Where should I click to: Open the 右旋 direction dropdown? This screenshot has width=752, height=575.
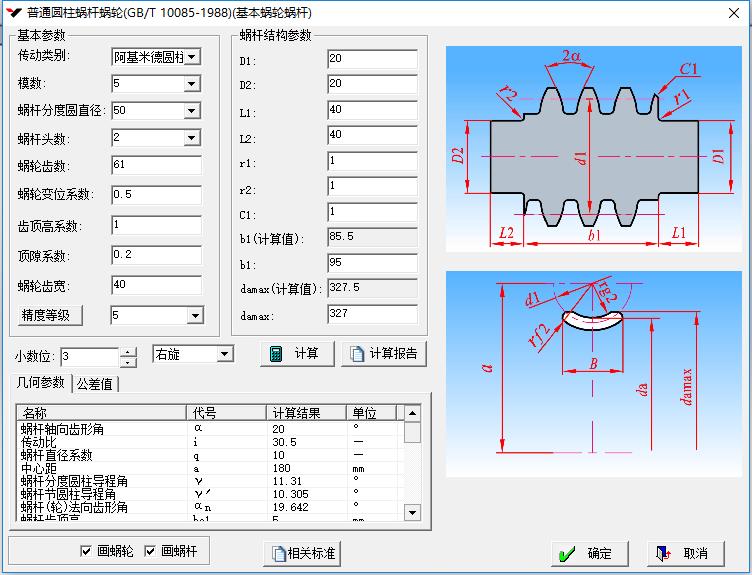click(x=224, y=354)
